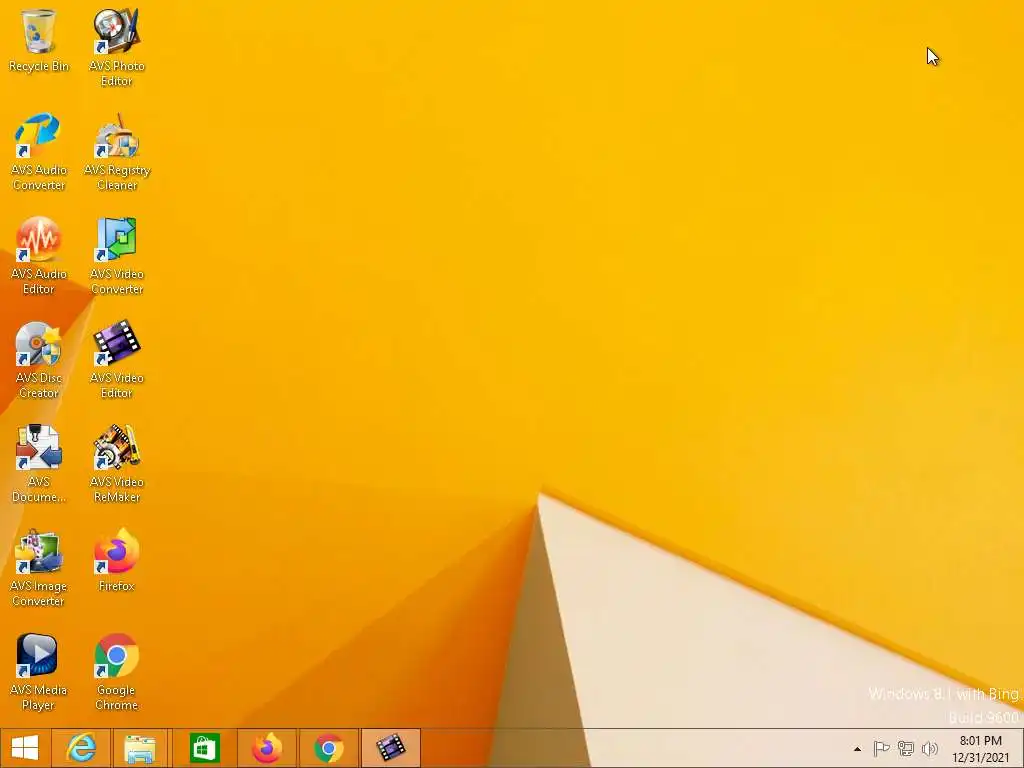Select the AVS Video Converter shortcut

117,255
